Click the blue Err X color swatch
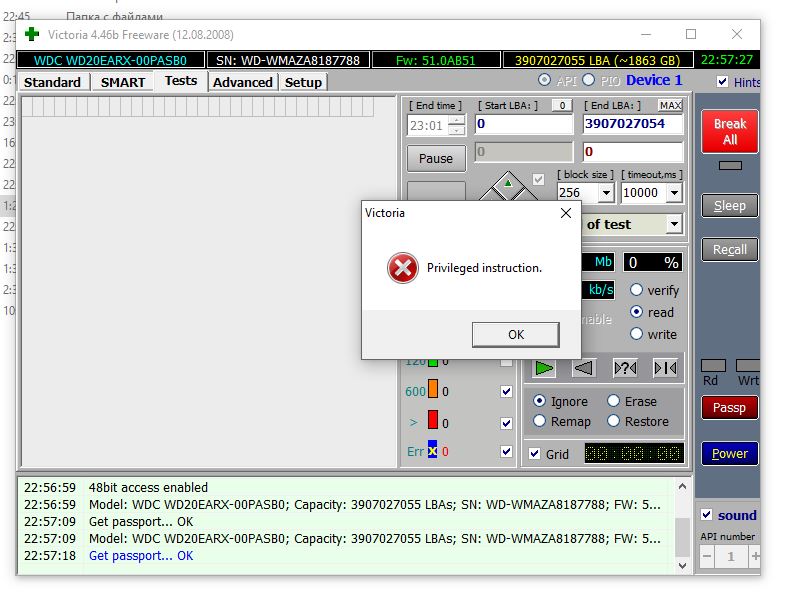The height and width of the screenshot is (599, 791). click(x=432, y=449)
